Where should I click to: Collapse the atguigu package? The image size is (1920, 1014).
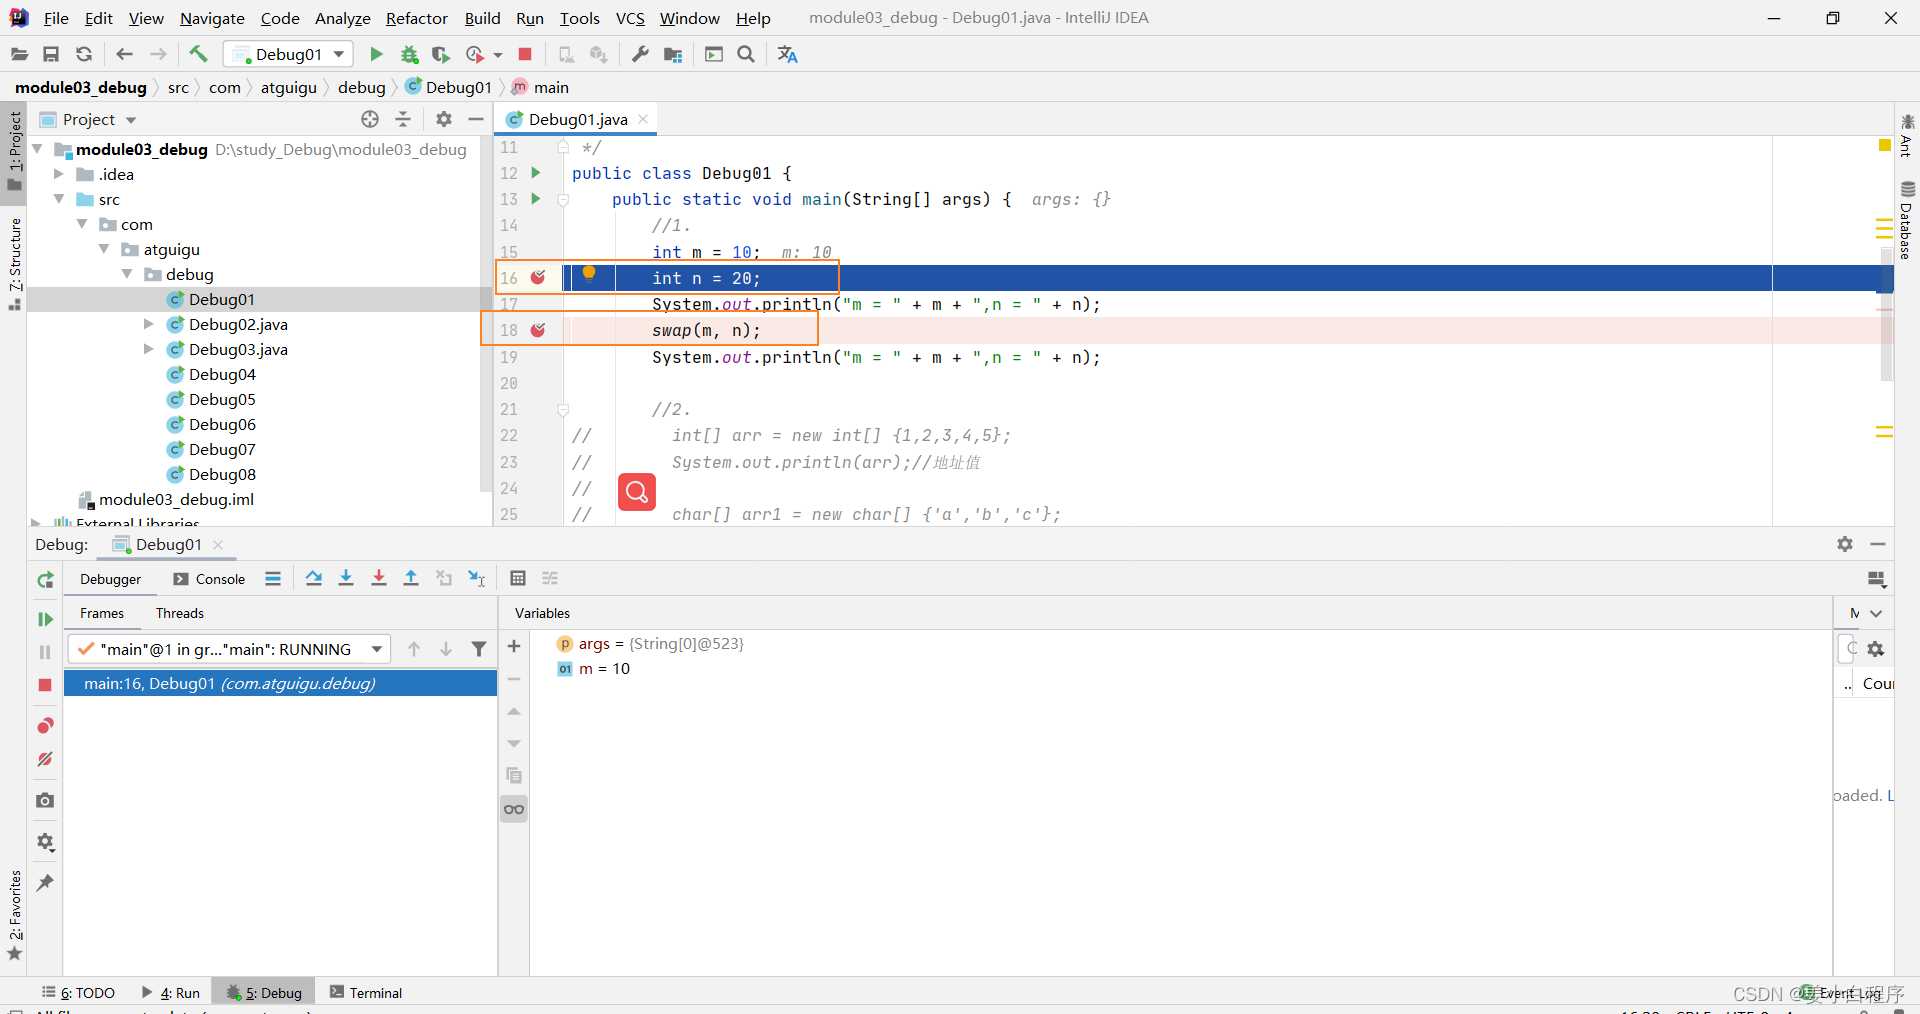pos(104,249)
